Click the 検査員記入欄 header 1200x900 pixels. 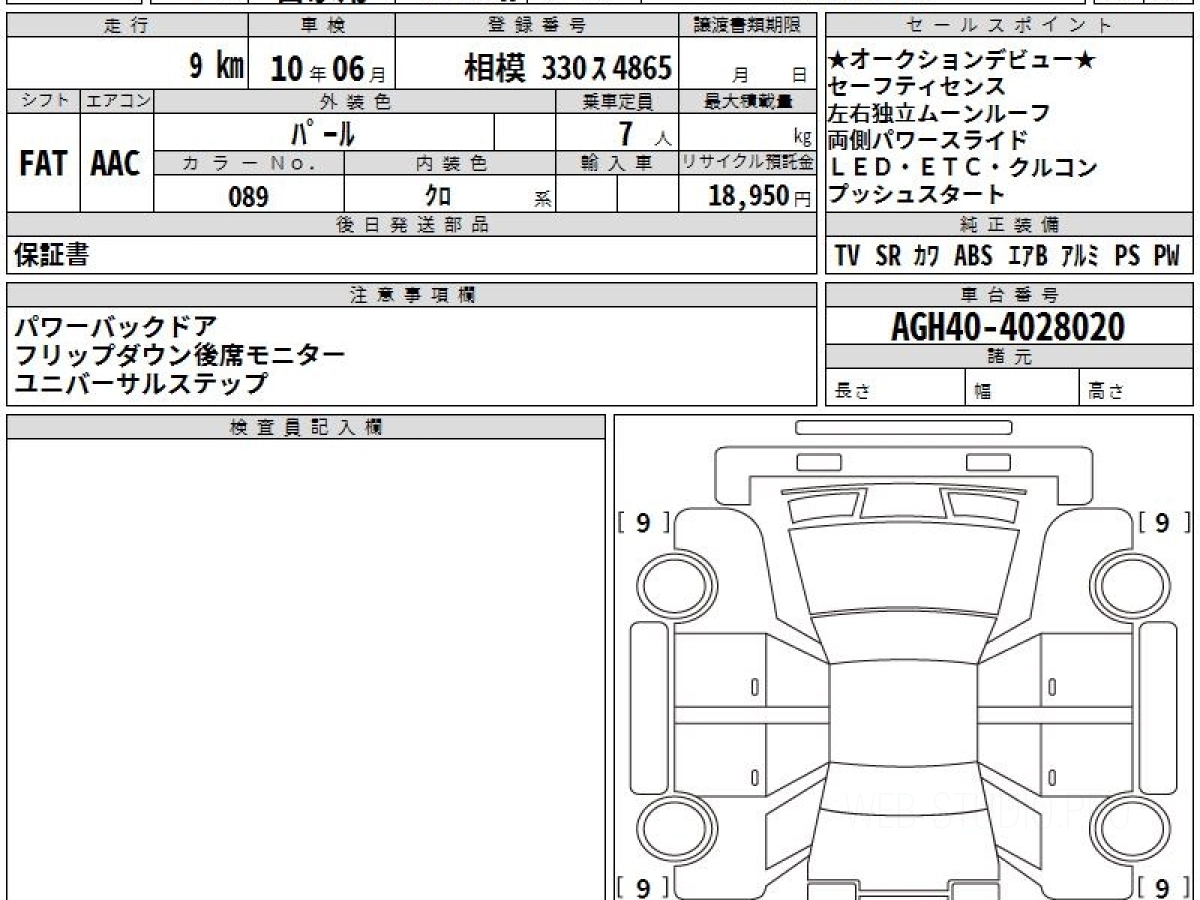(x=306, y=427)
